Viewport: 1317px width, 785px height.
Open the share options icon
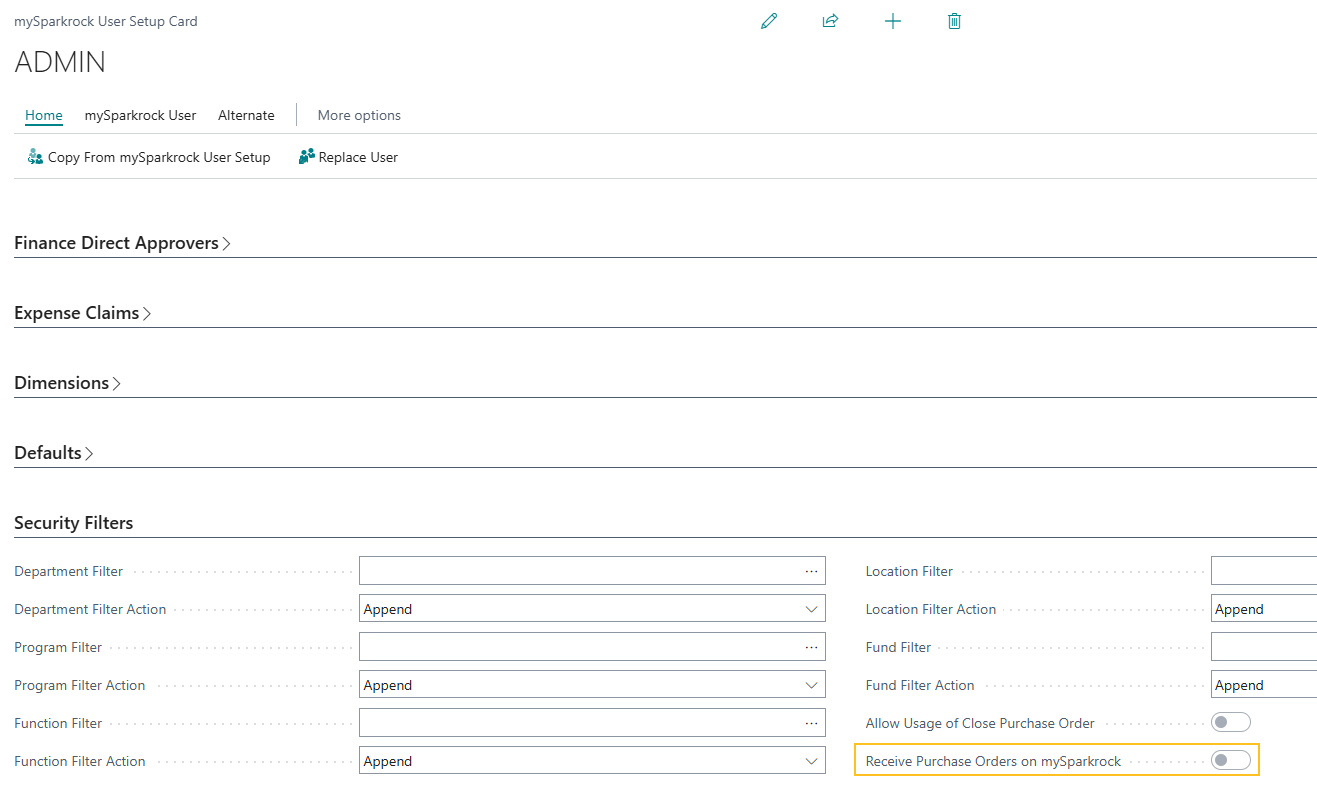coord(830,20)
